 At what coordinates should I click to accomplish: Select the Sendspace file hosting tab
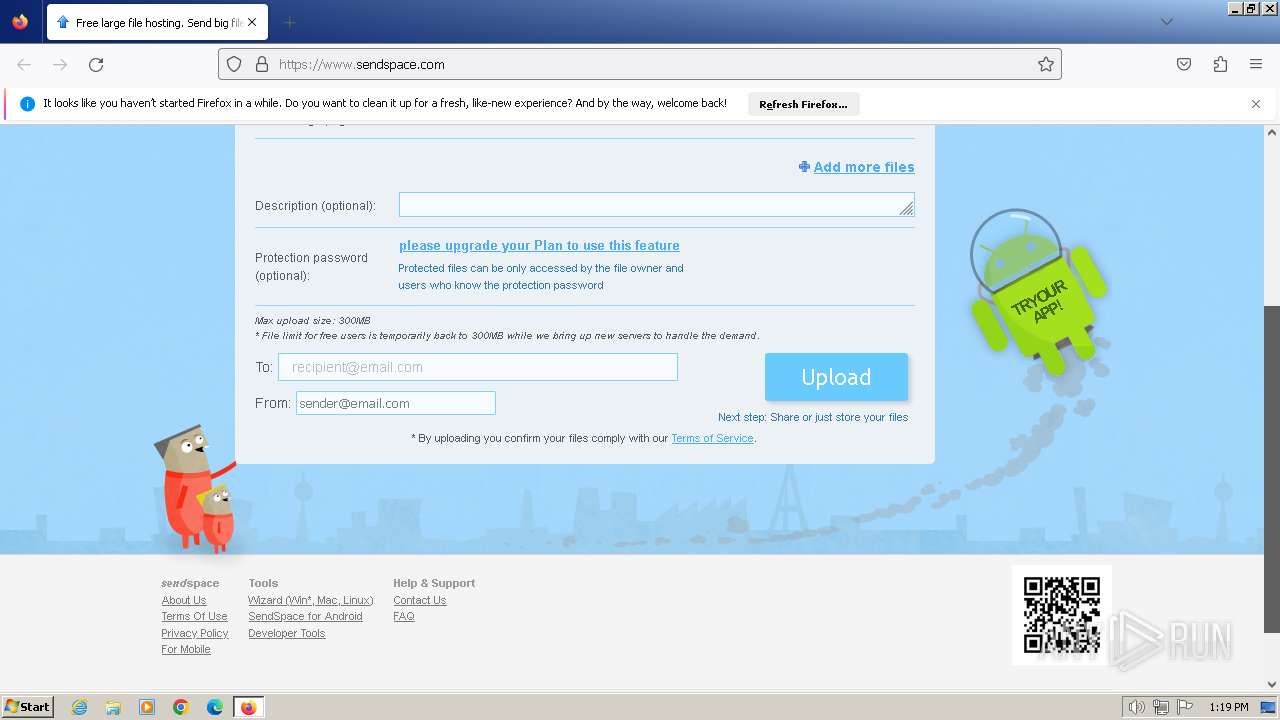tap(156, 22)
